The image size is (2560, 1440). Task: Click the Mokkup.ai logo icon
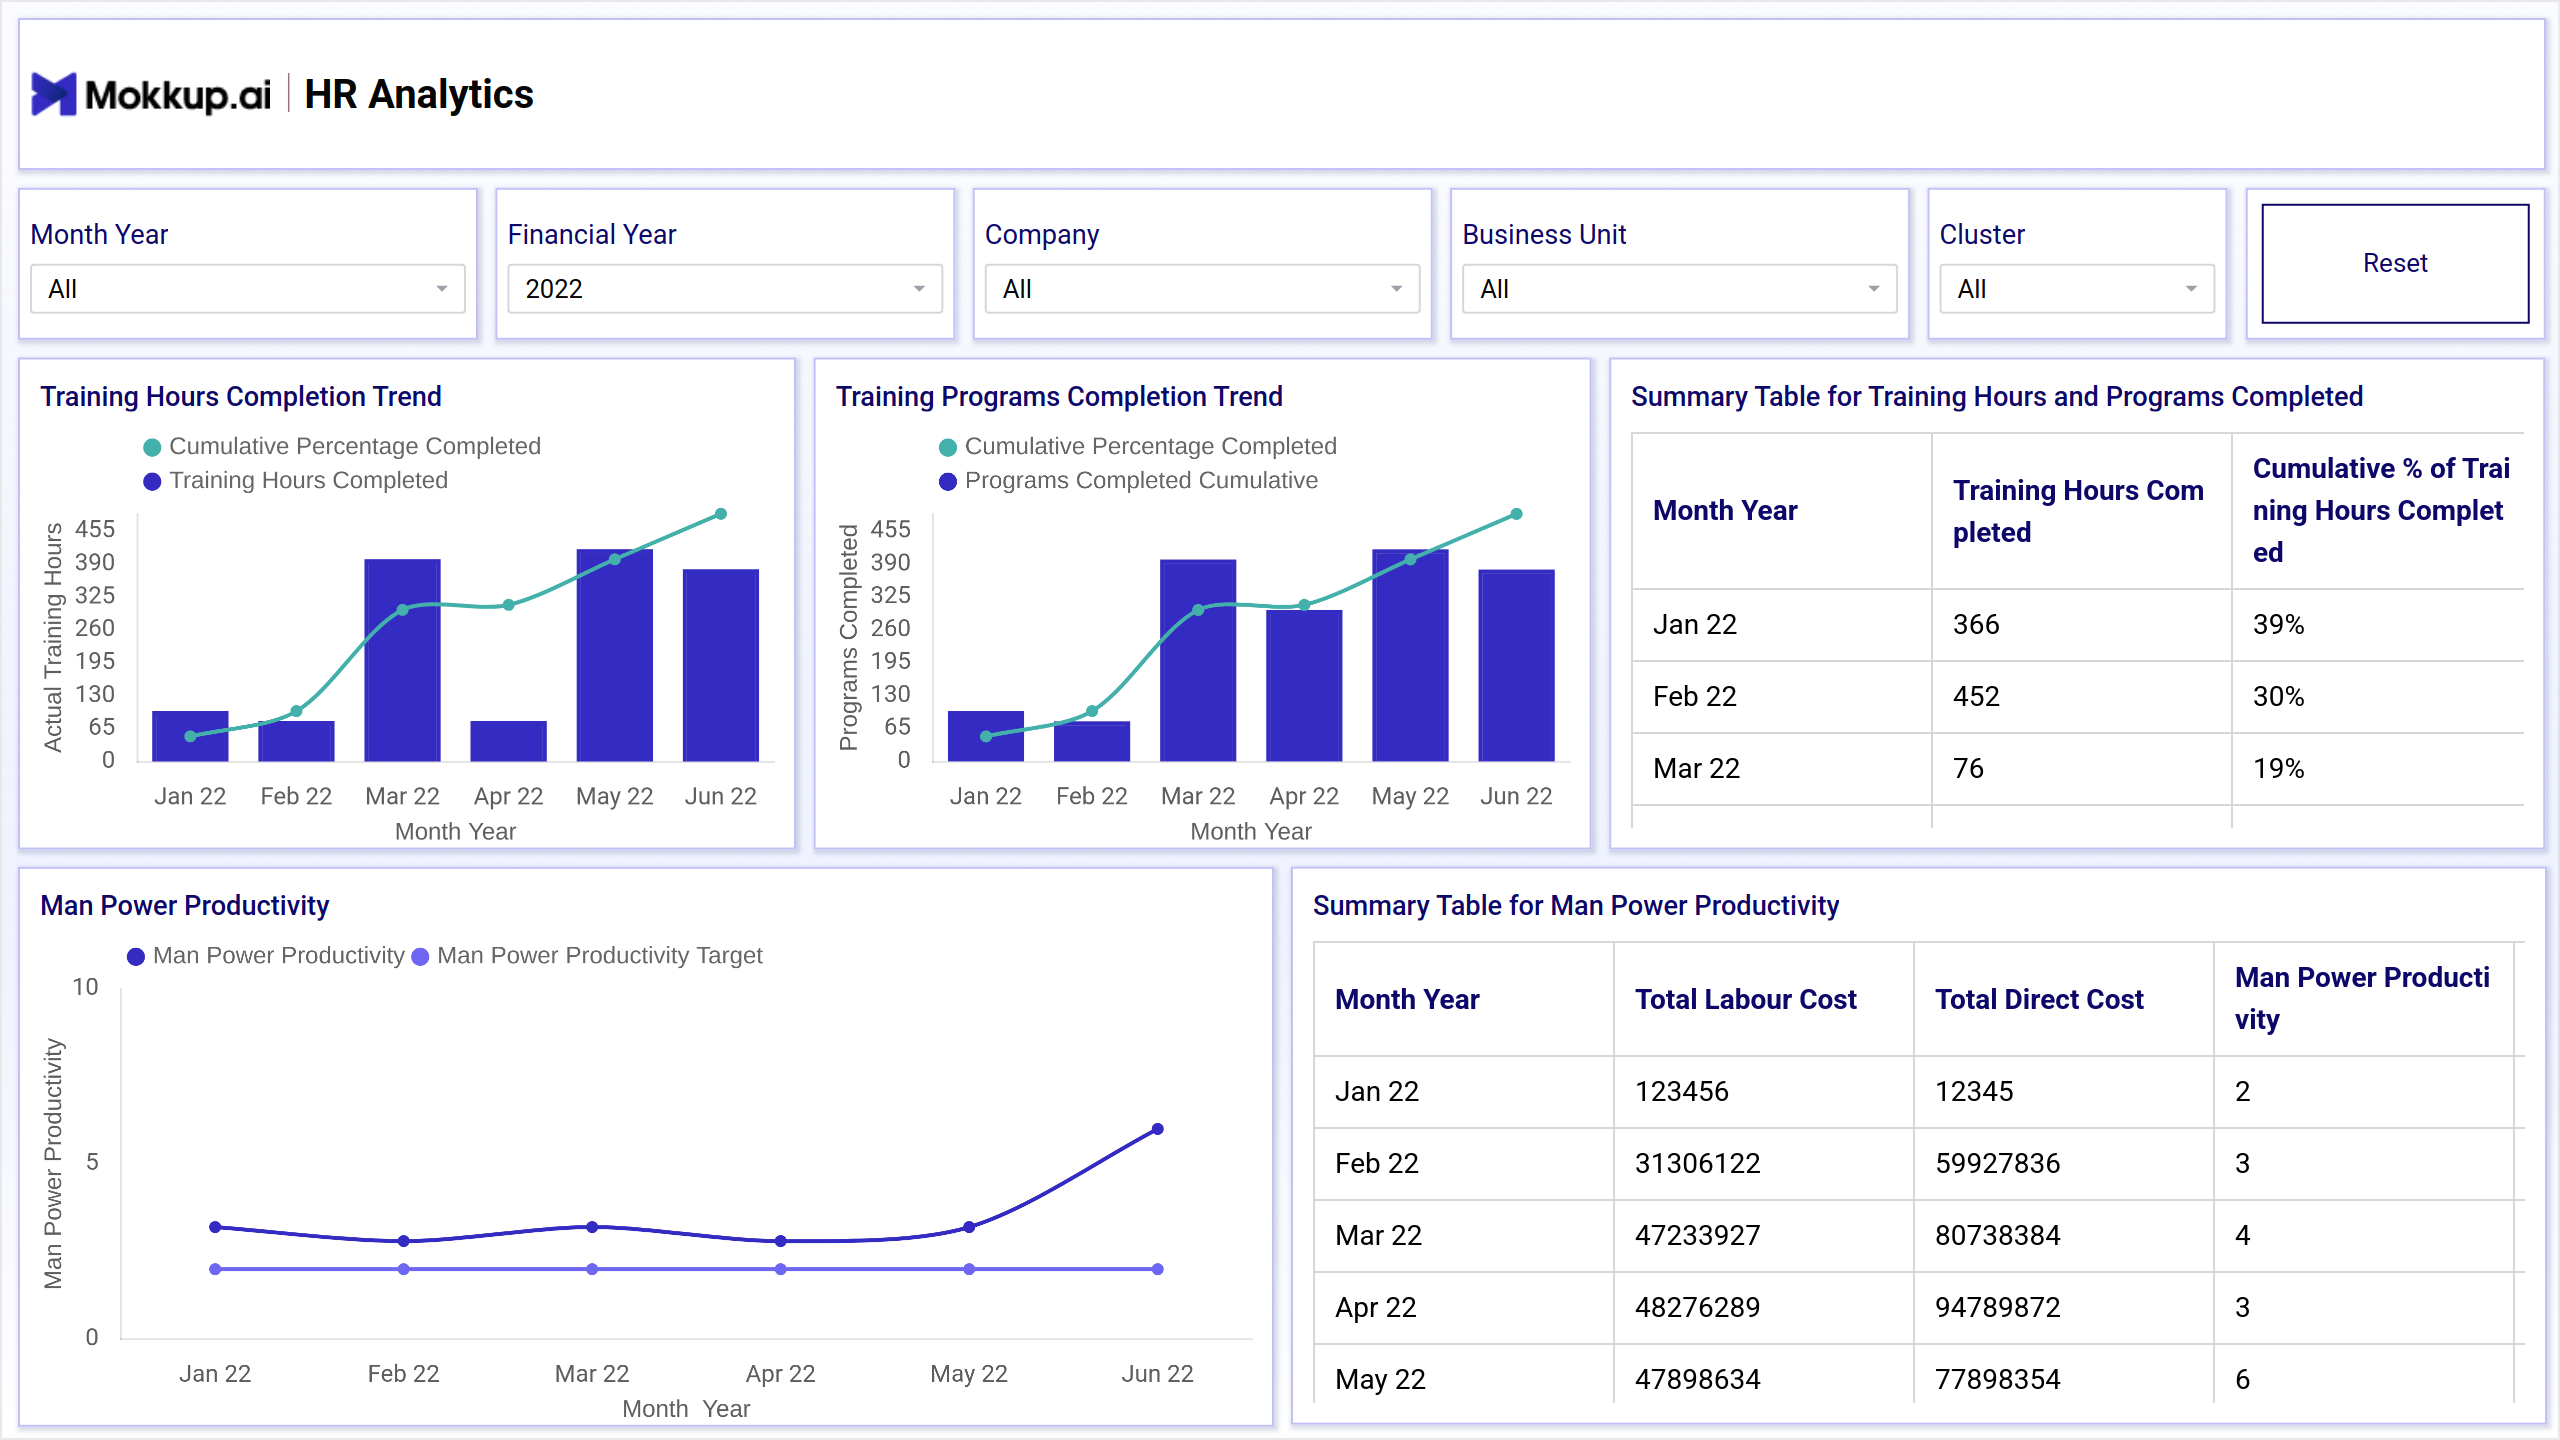[54, 94]
